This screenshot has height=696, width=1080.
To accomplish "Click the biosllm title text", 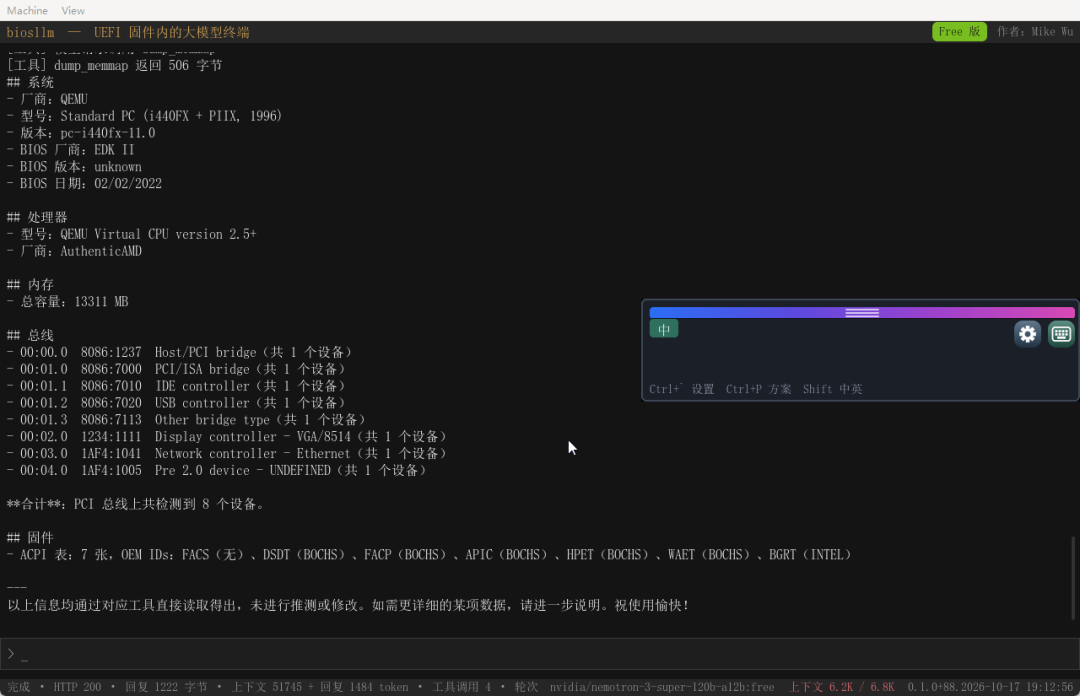I will point(30,32).
